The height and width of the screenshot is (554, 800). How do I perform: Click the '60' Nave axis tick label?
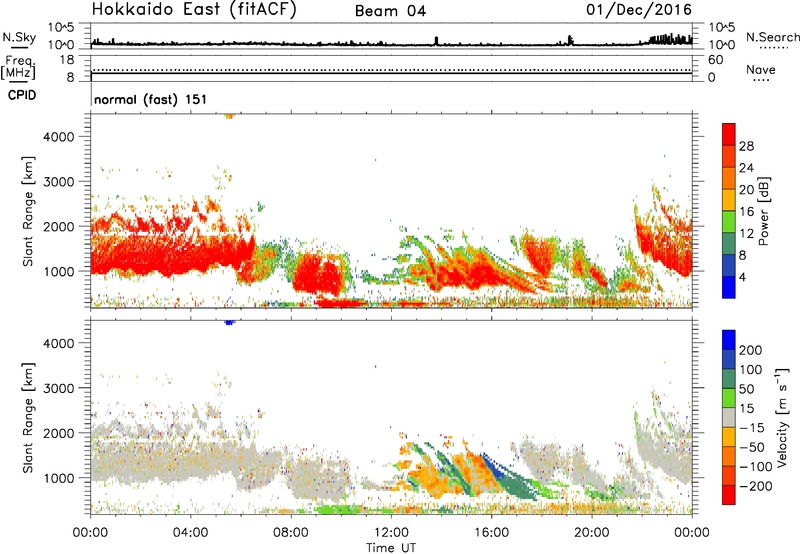click(716, 60)
